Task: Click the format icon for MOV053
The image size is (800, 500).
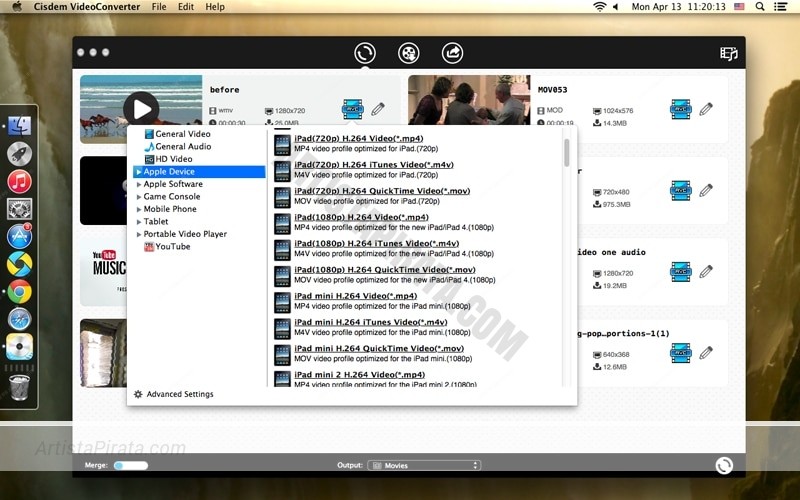Action: click(x=681, y=109)
